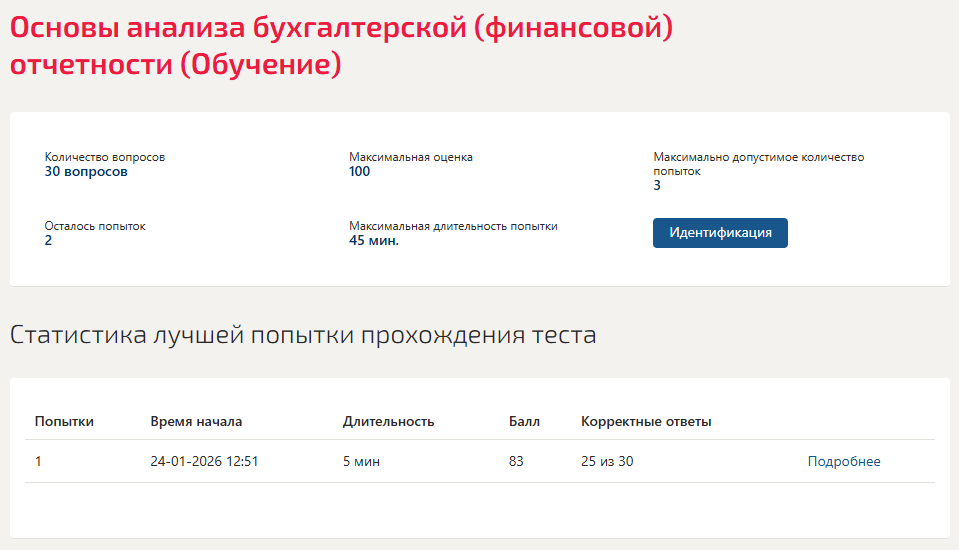
Task: Click the 25 из 30 correct answers cell
Action: pyautogui.click(x=607, y=461)
